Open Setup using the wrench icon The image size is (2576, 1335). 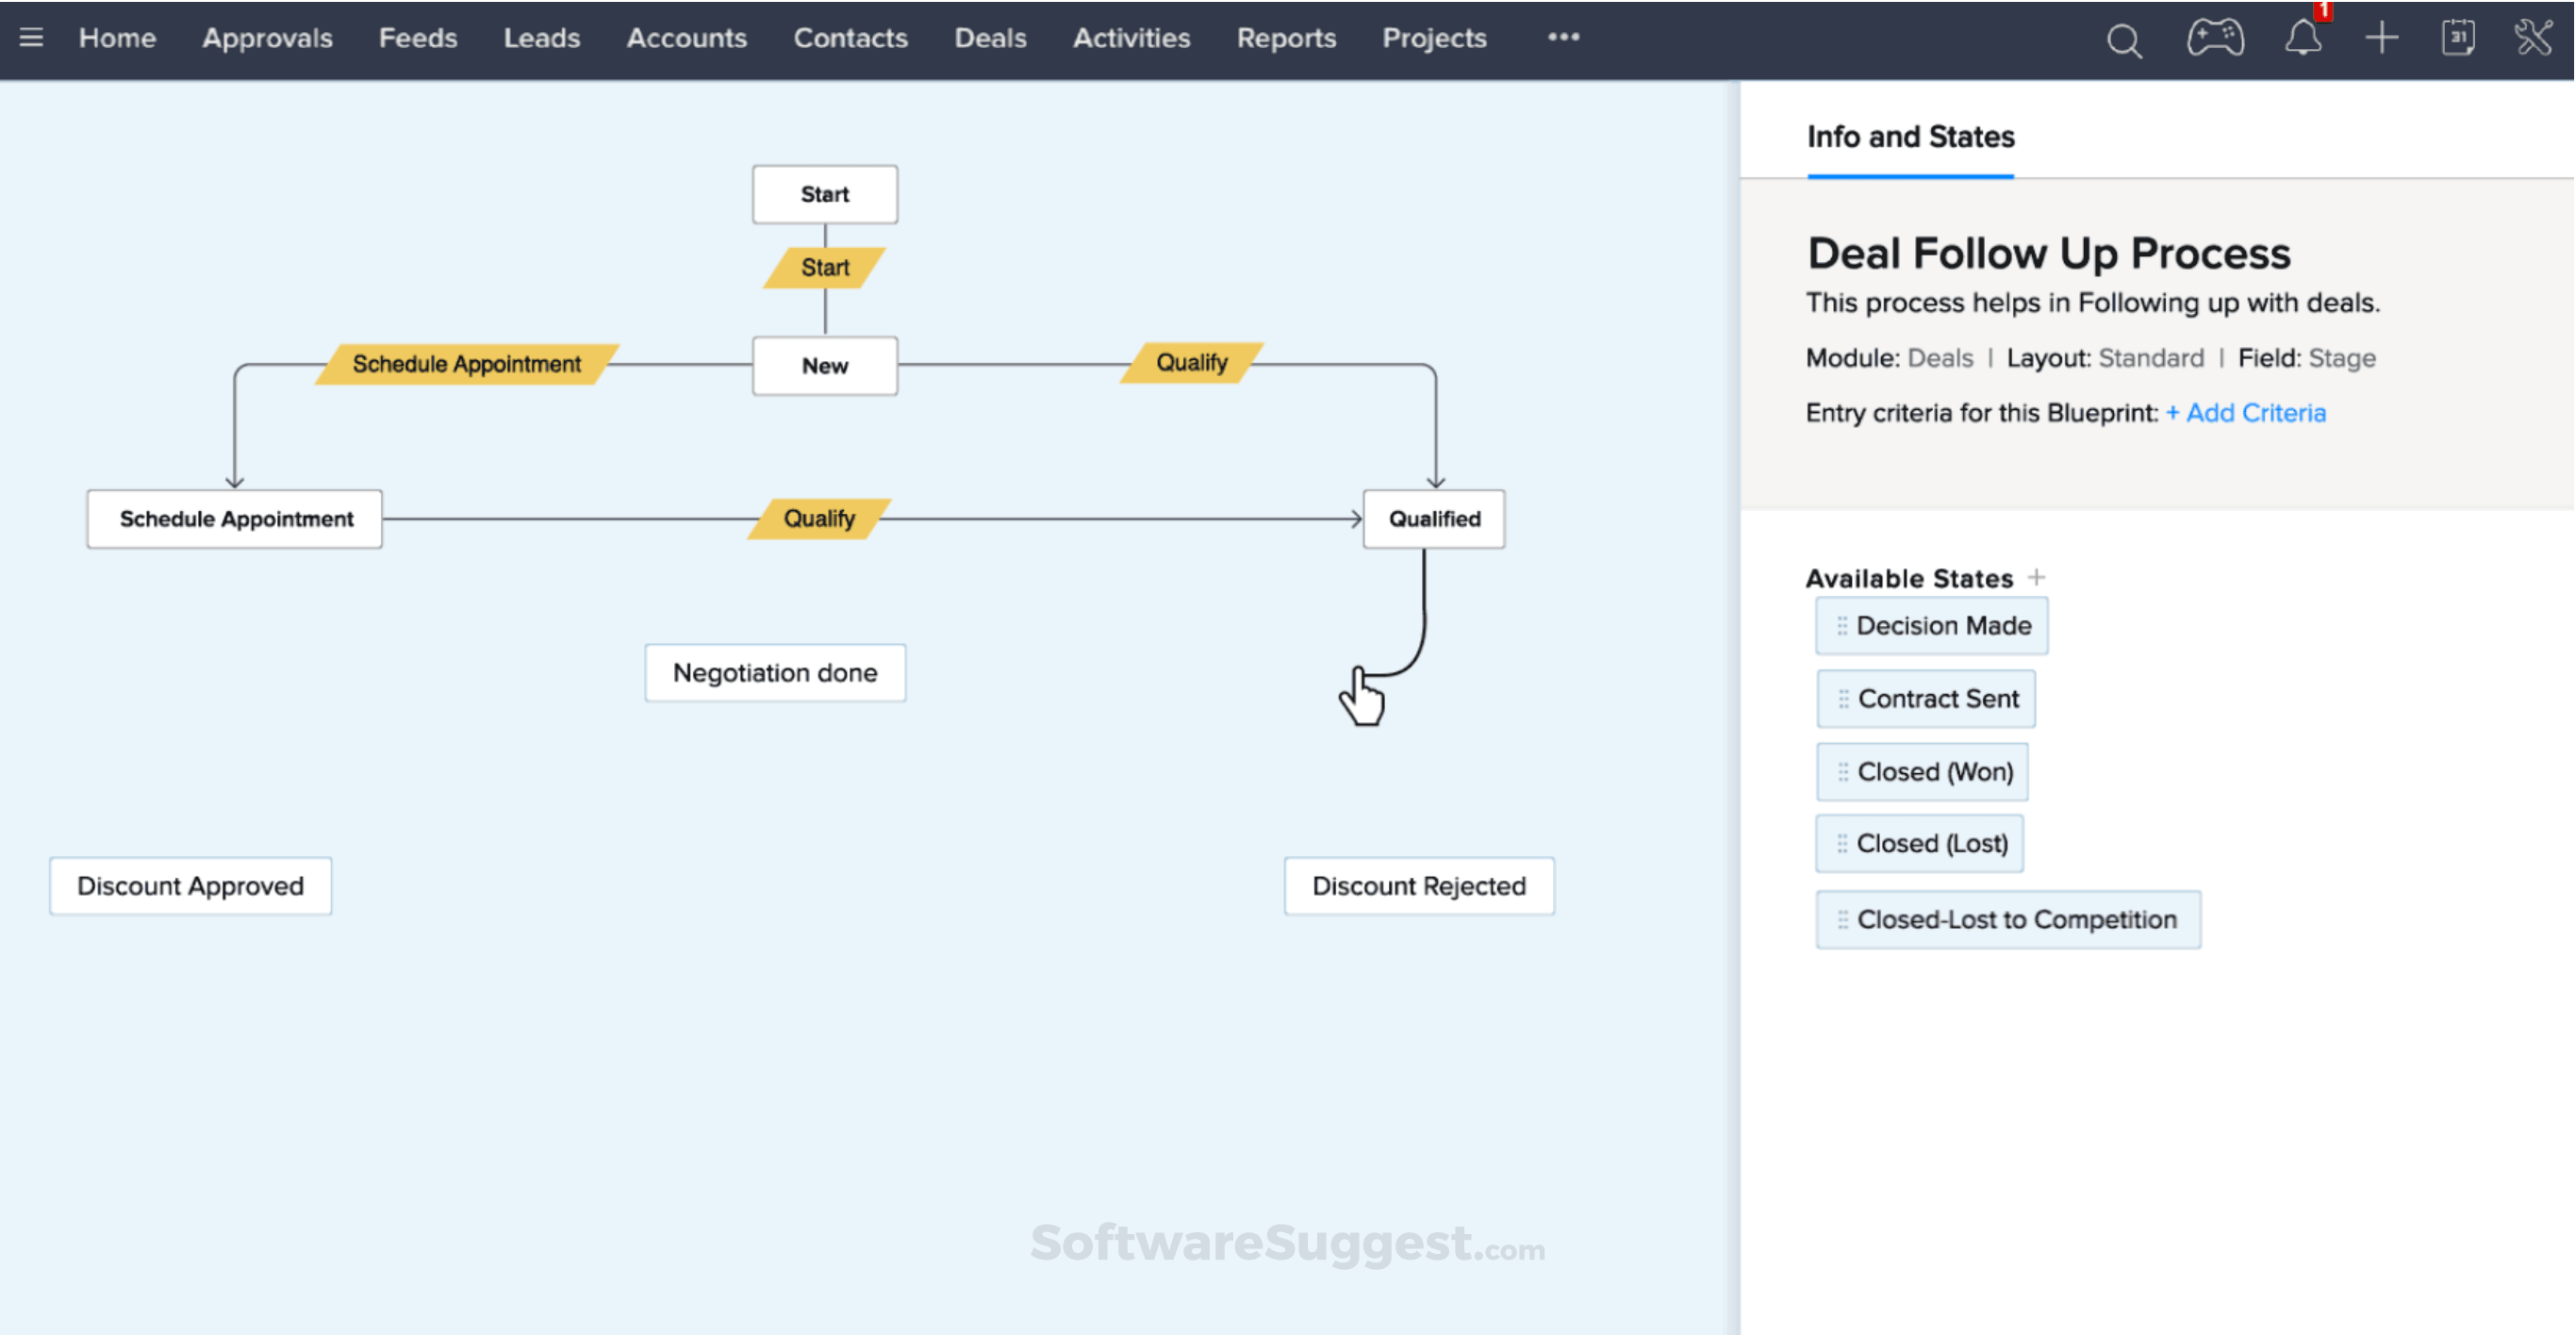[2534, 38]
